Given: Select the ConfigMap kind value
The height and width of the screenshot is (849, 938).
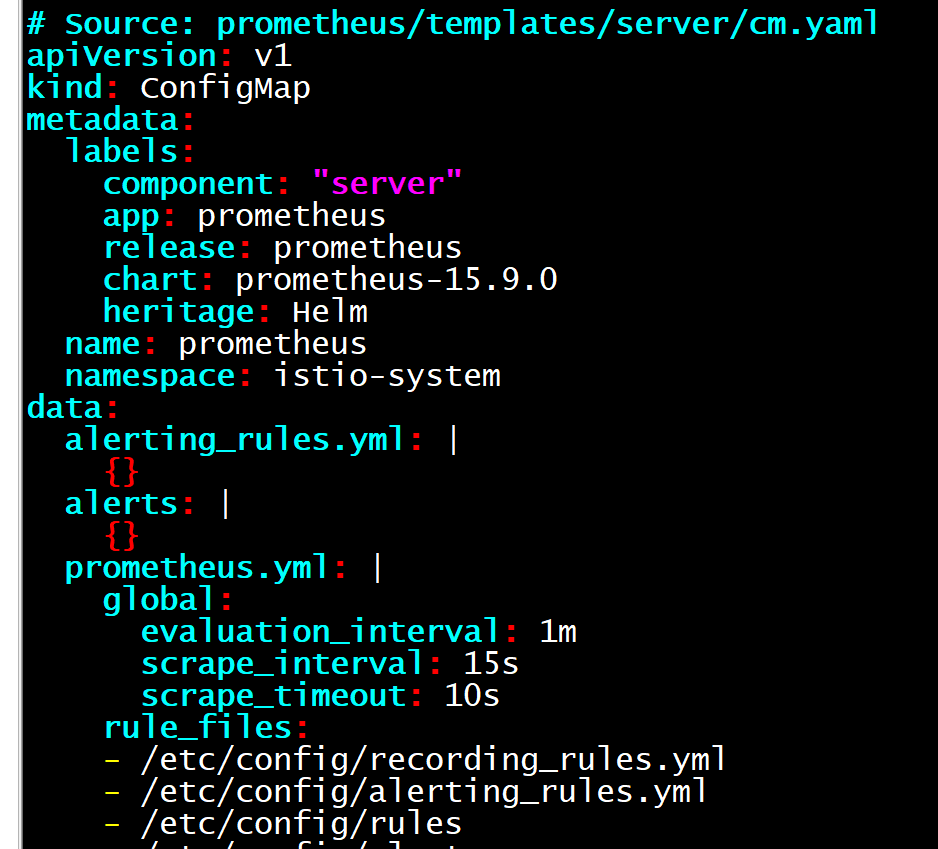Looking at the screenshot, I should click(226, 89).
